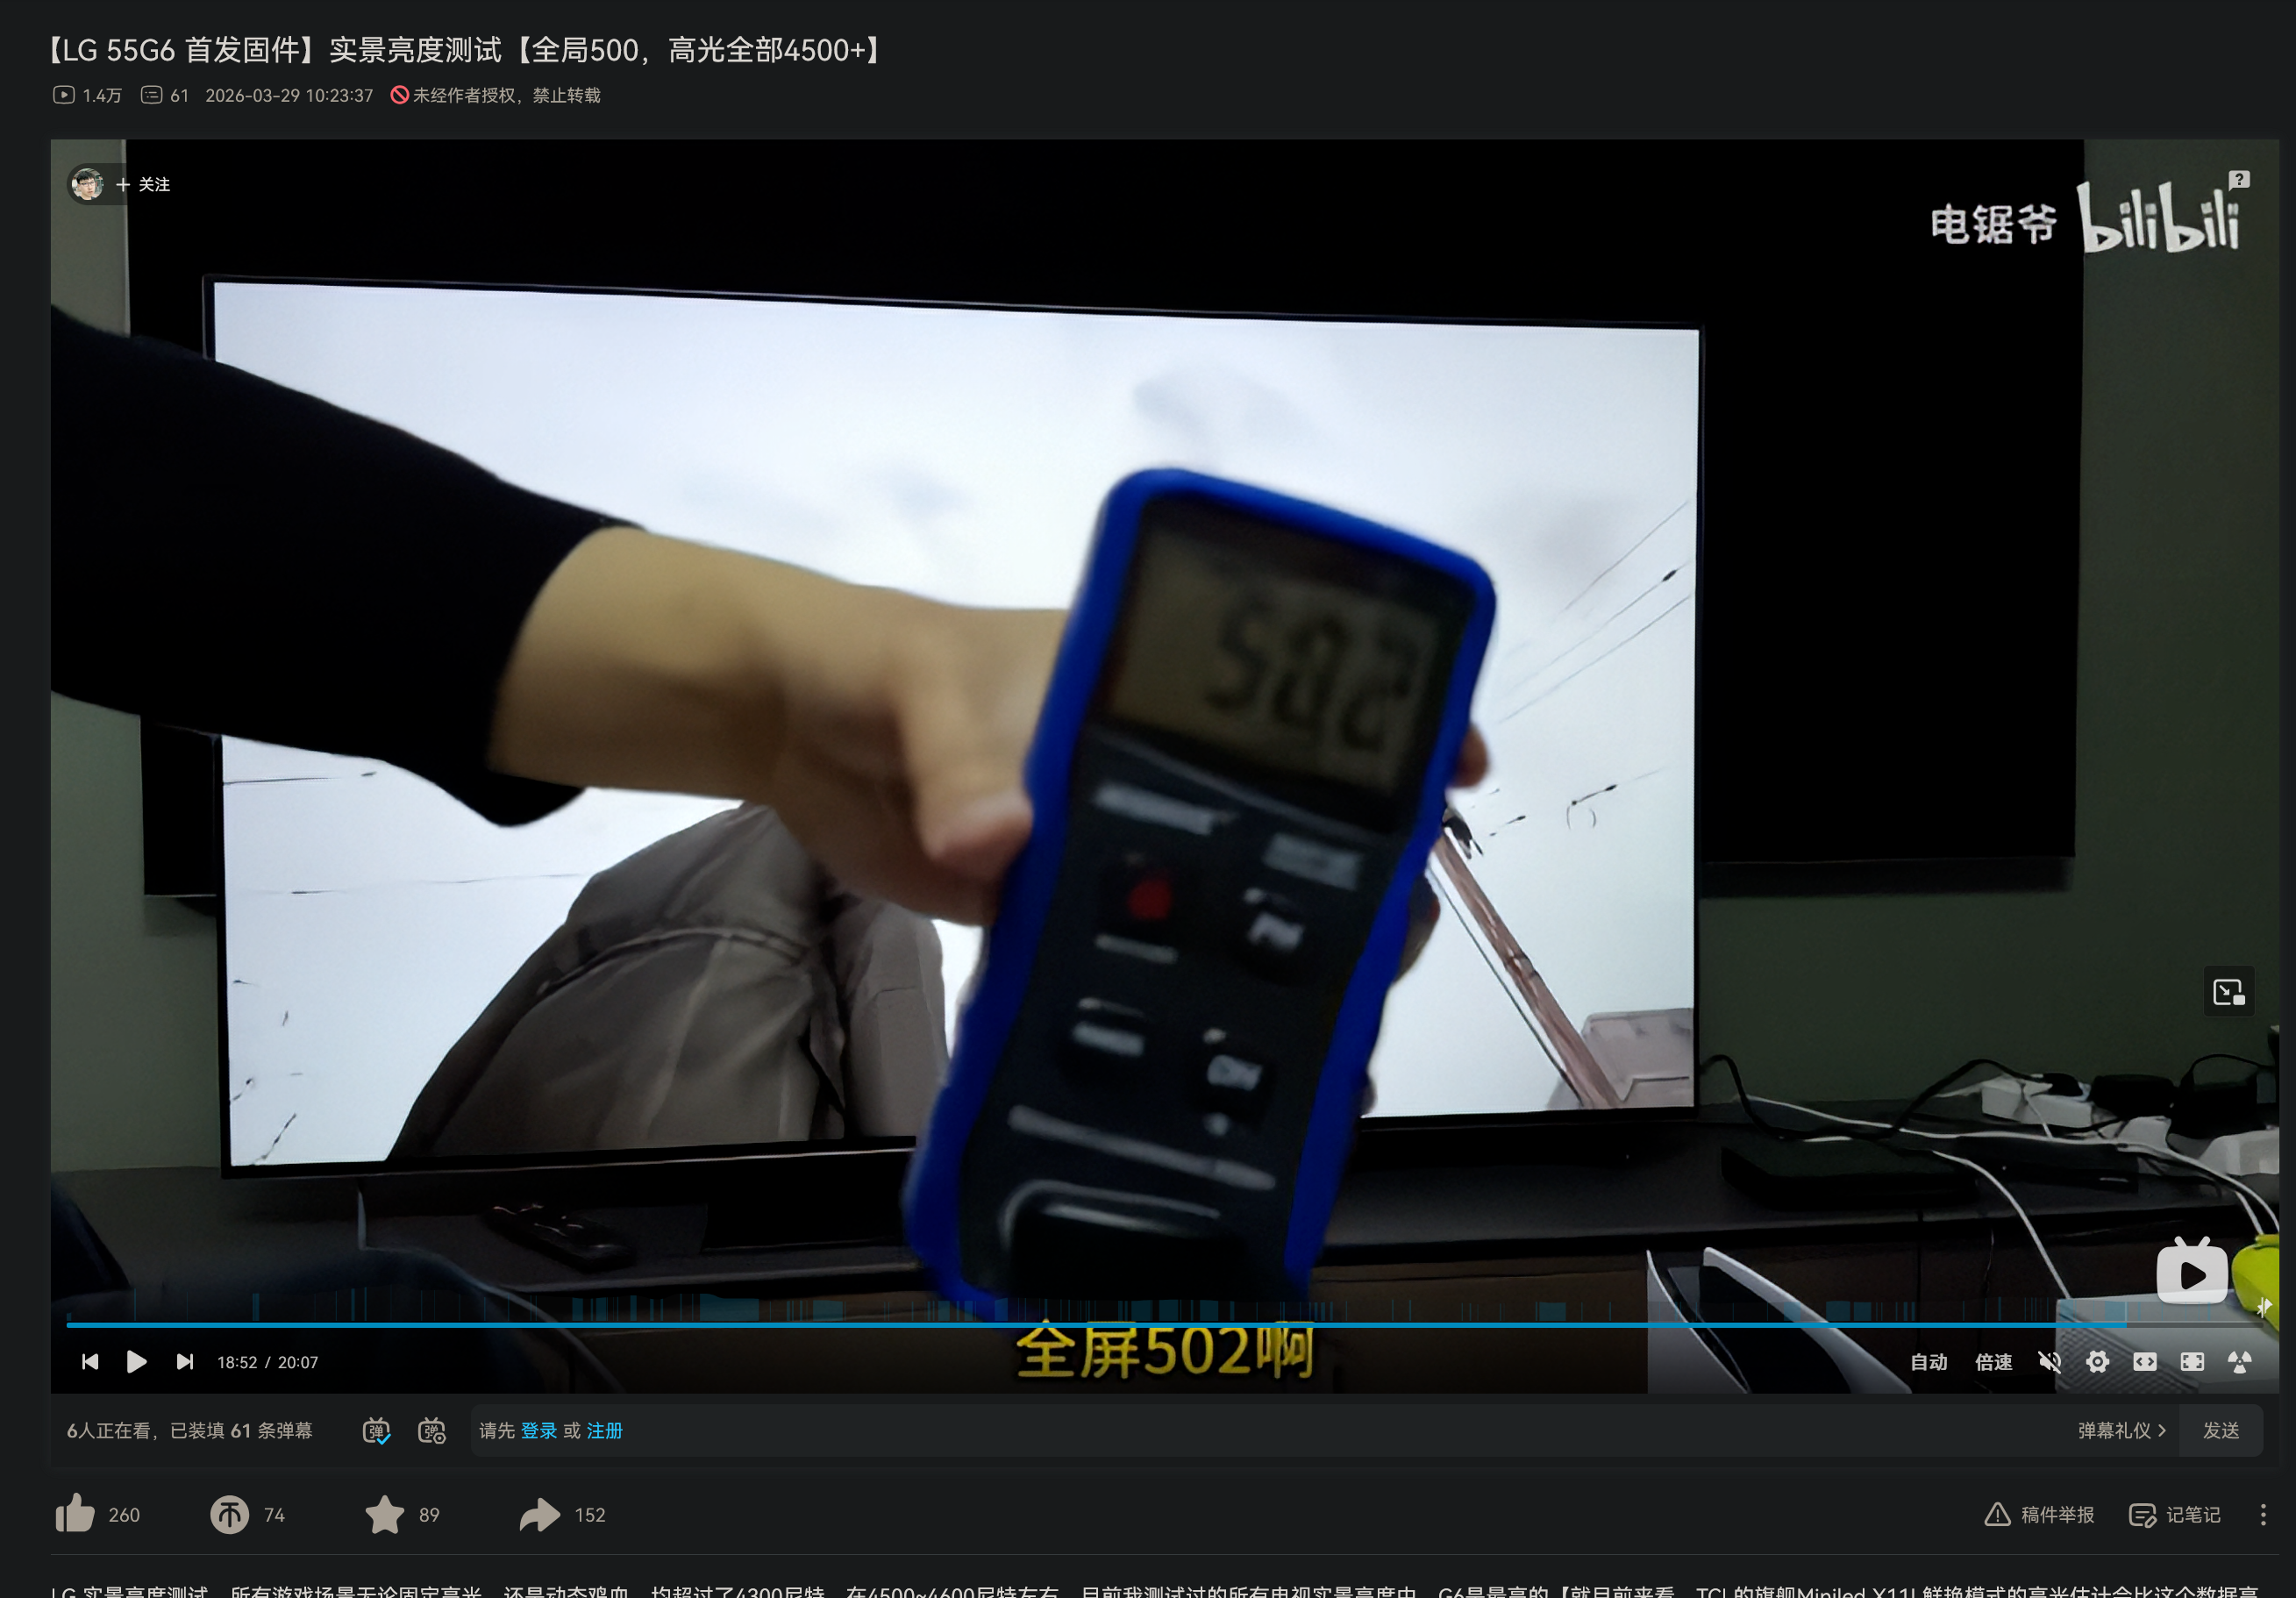2296x1598 pixels.
Task: Enter fullscreen mode
Action: click(x=2192, y=1362)
